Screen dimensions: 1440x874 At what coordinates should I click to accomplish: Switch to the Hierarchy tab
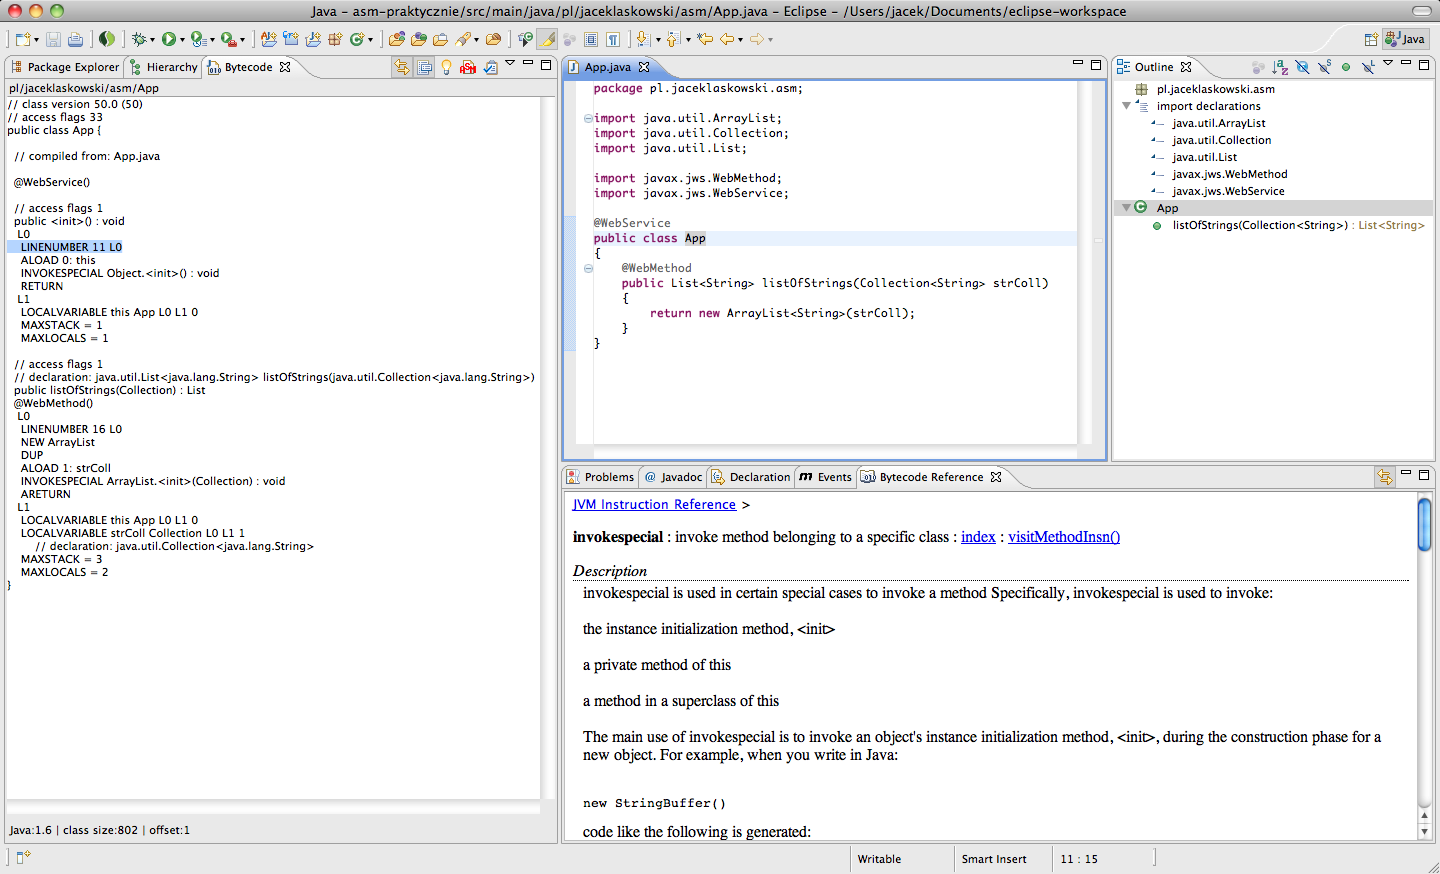click(x=164, y=67)
